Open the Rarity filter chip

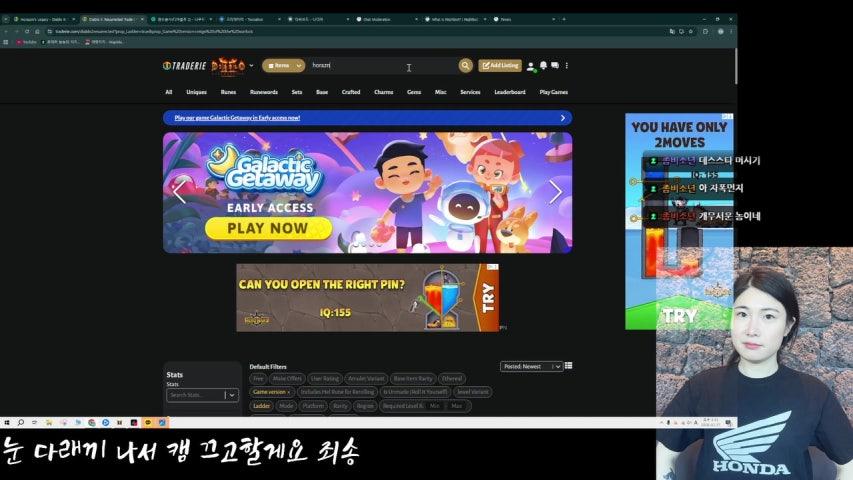340,406
